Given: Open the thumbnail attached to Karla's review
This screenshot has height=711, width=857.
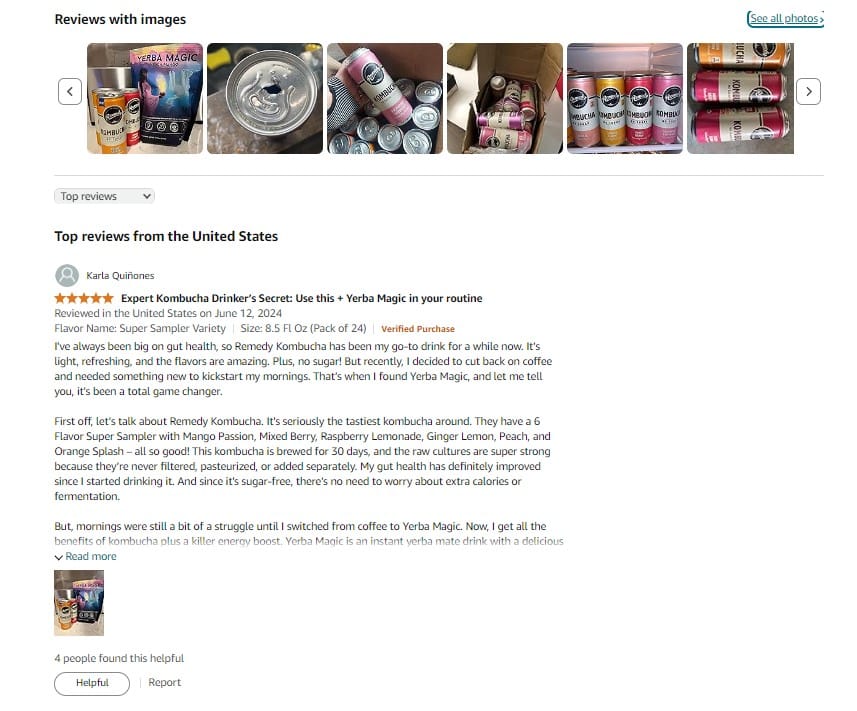Looking at the screenshot, I should (x=79, y=603).
